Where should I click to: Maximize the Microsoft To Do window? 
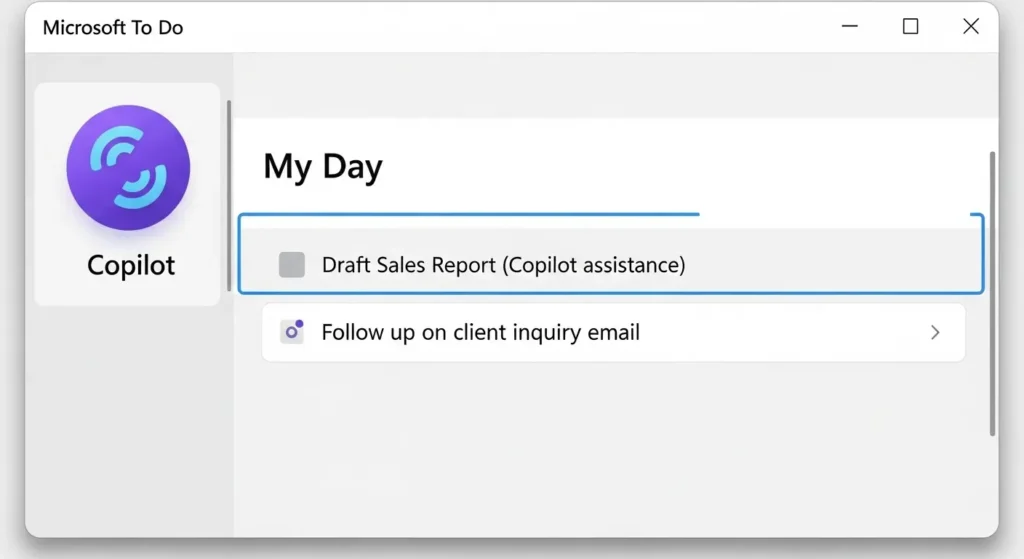[x=910, y=27]
